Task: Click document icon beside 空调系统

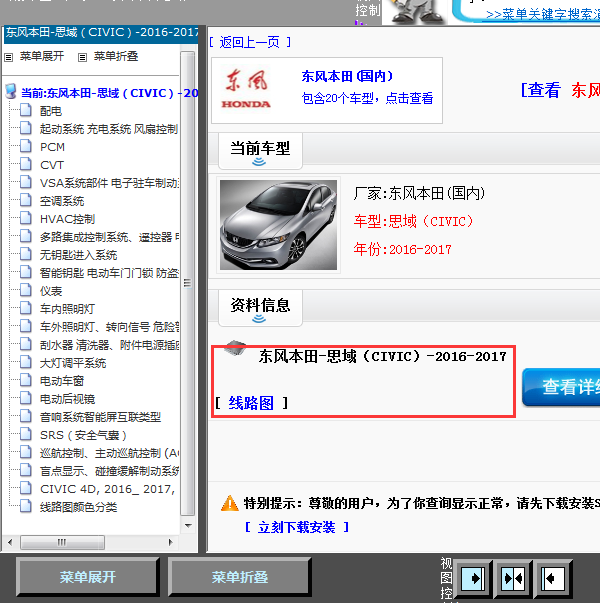Action: click(26, 200)
